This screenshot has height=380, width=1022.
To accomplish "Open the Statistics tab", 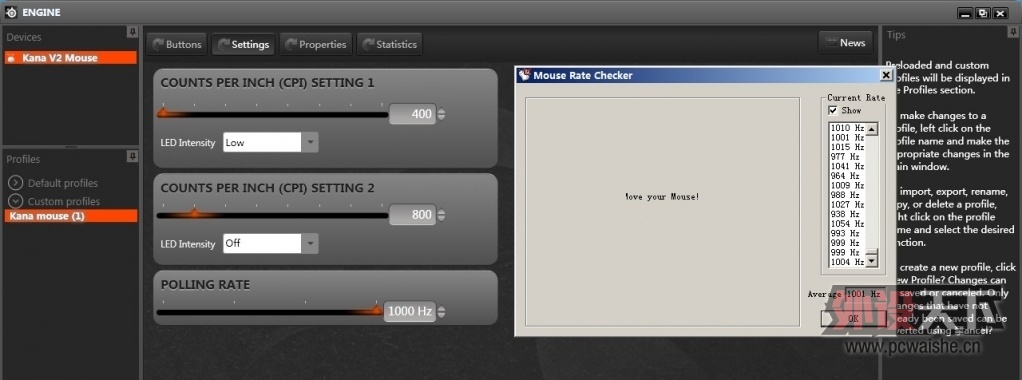I will point(390,44).
